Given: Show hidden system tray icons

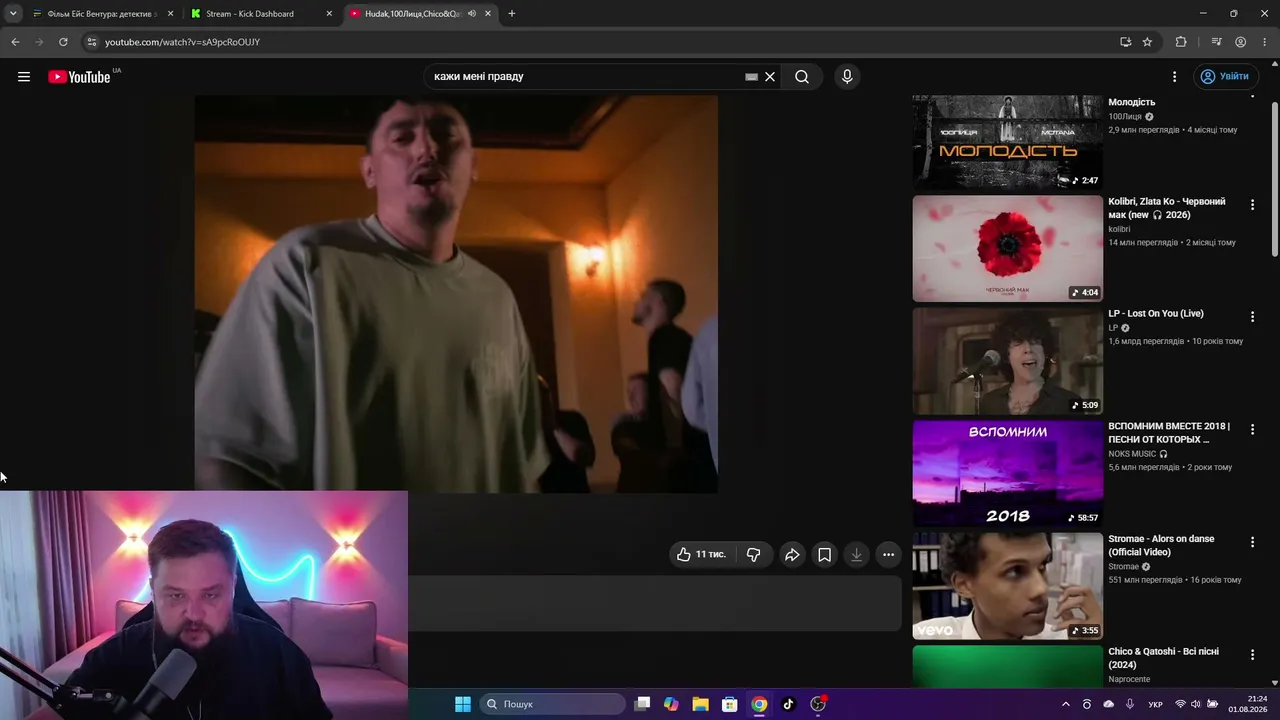Looking at the screenshot, I should [1065, 704].
